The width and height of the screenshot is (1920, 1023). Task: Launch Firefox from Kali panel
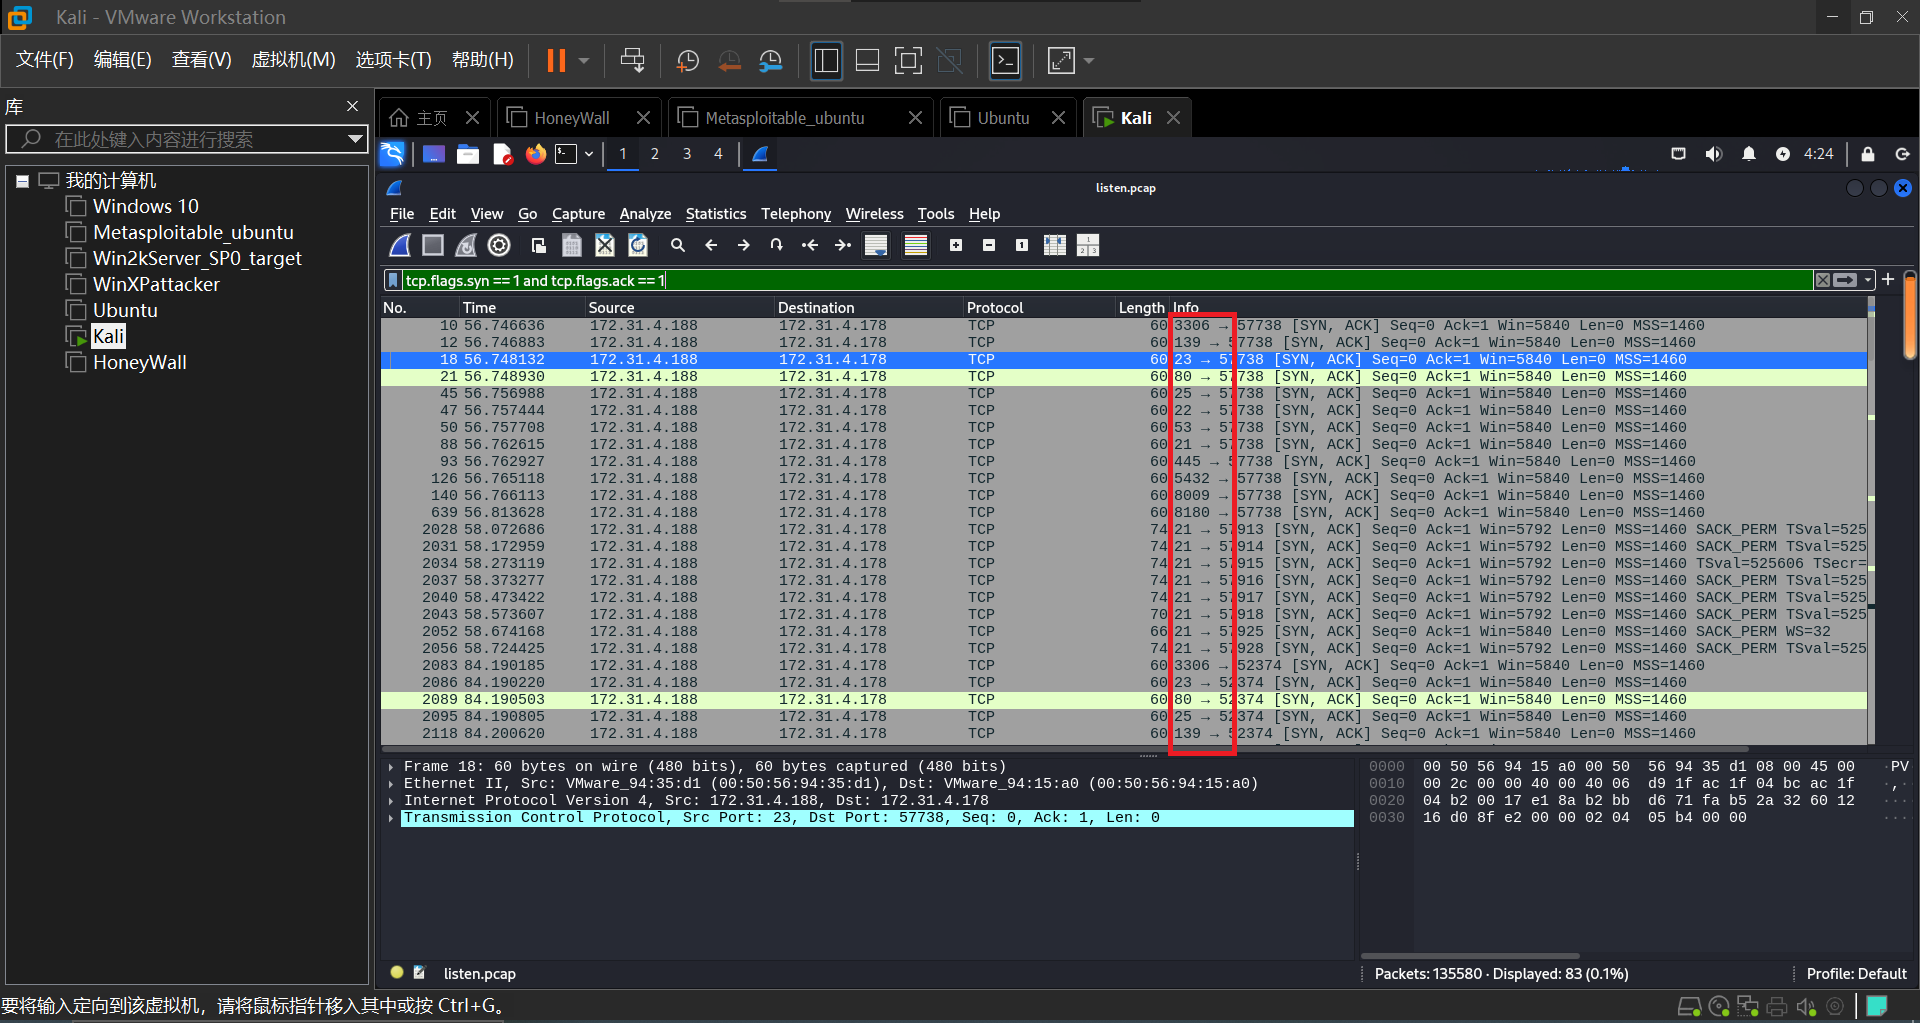point(536,154)
